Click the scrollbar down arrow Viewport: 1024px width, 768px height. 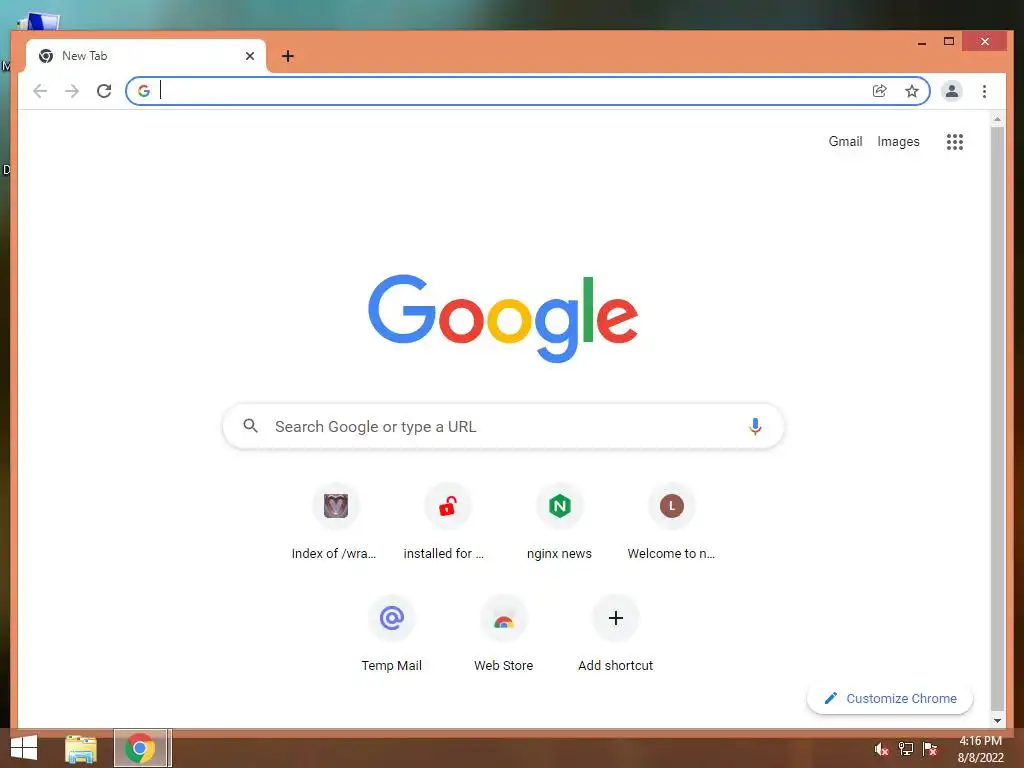997,720
